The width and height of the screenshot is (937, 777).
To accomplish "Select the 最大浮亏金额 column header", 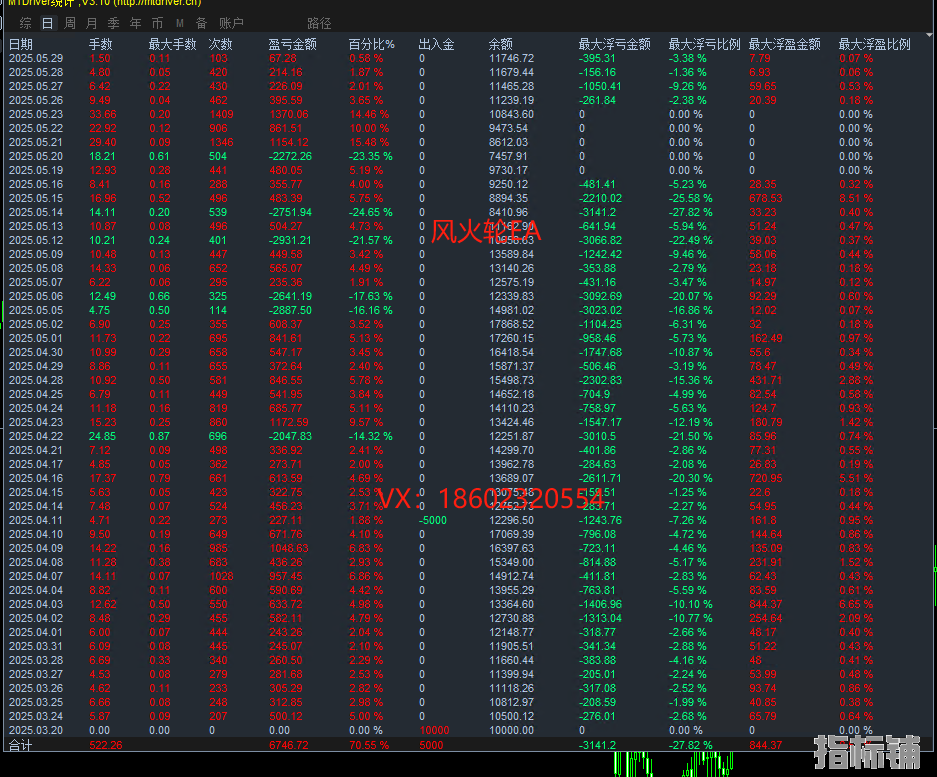I will (614, 44).
